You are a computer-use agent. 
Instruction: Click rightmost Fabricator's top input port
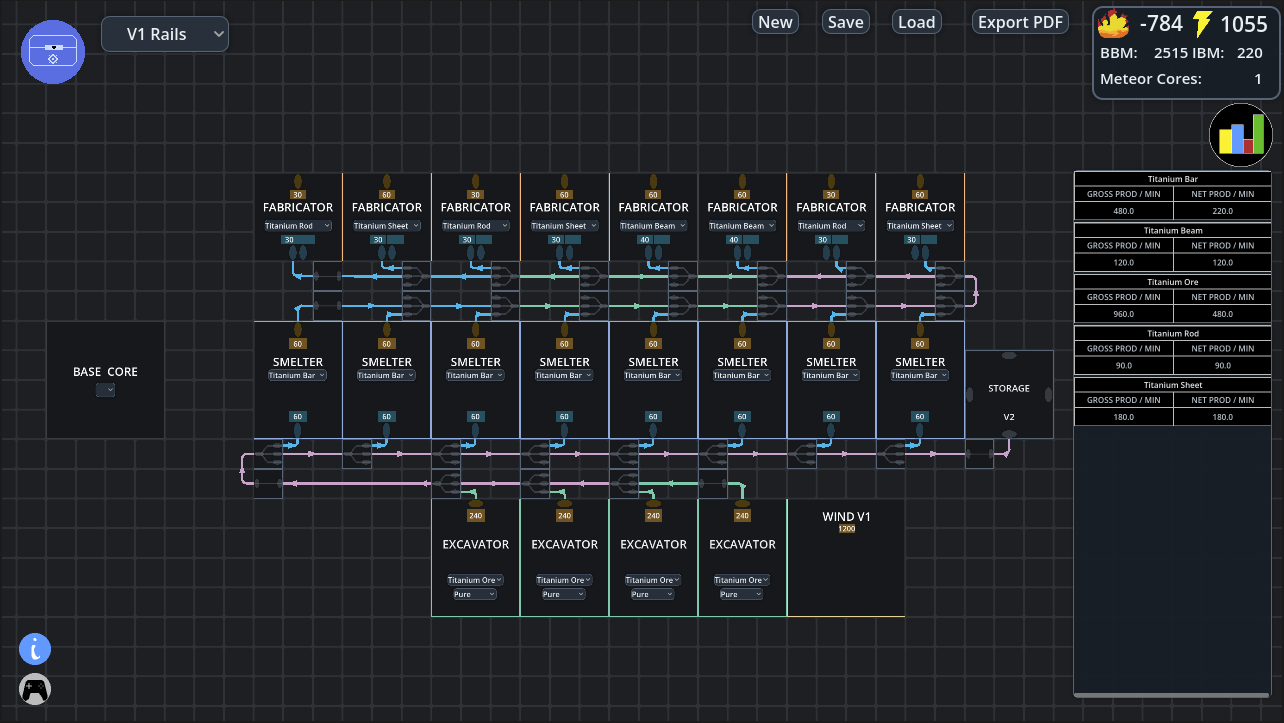click(x=920, y=181)
